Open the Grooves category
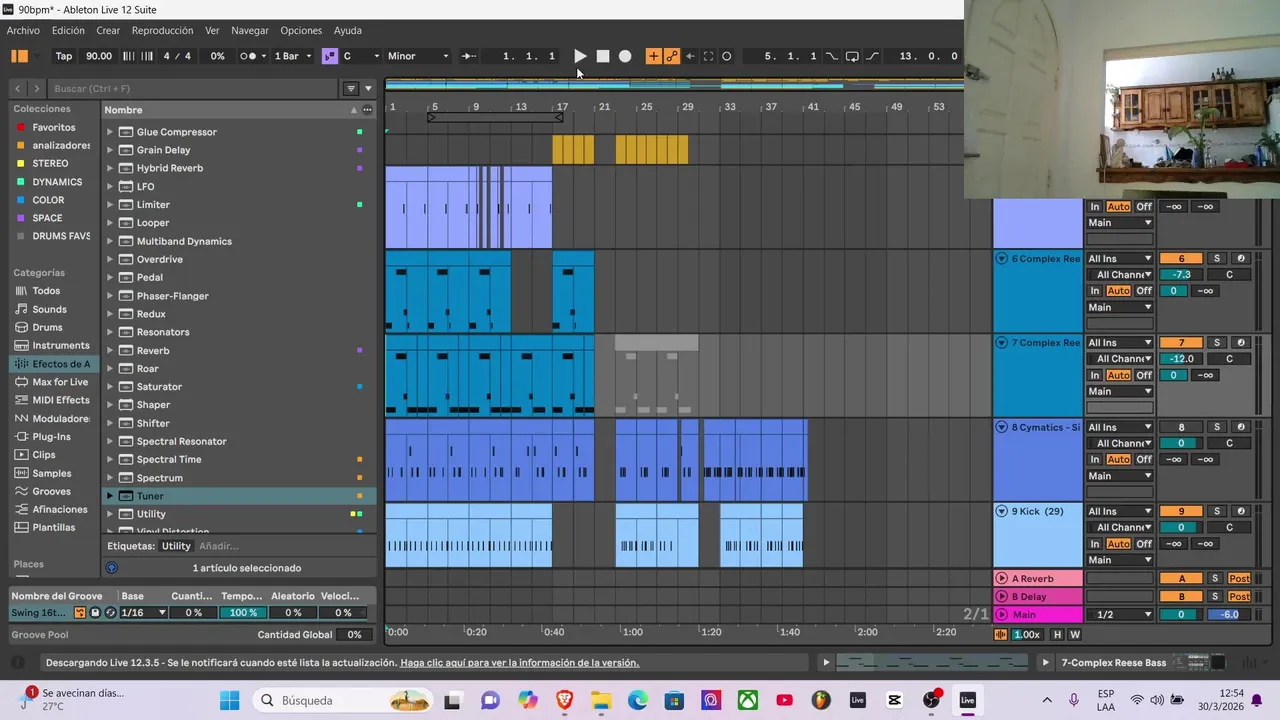The height and width of the screenshot is (720, 1280). (x=51, y=491)
